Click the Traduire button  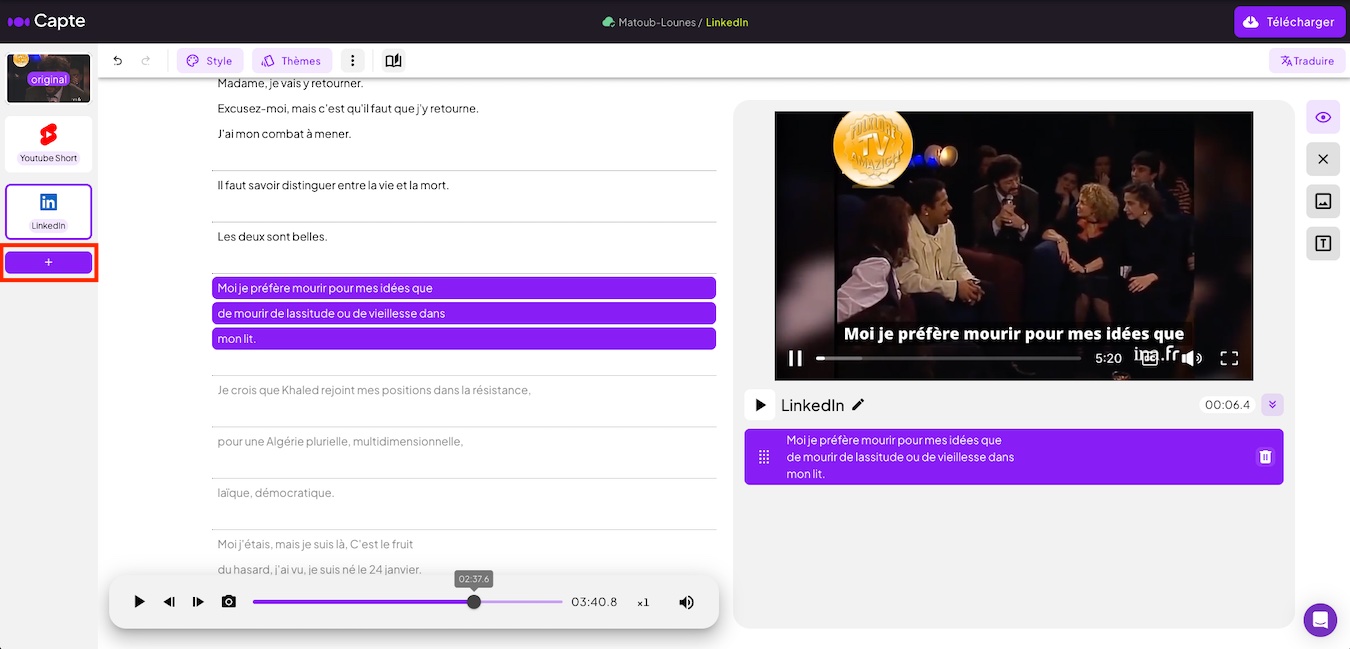pos(1307,61)
